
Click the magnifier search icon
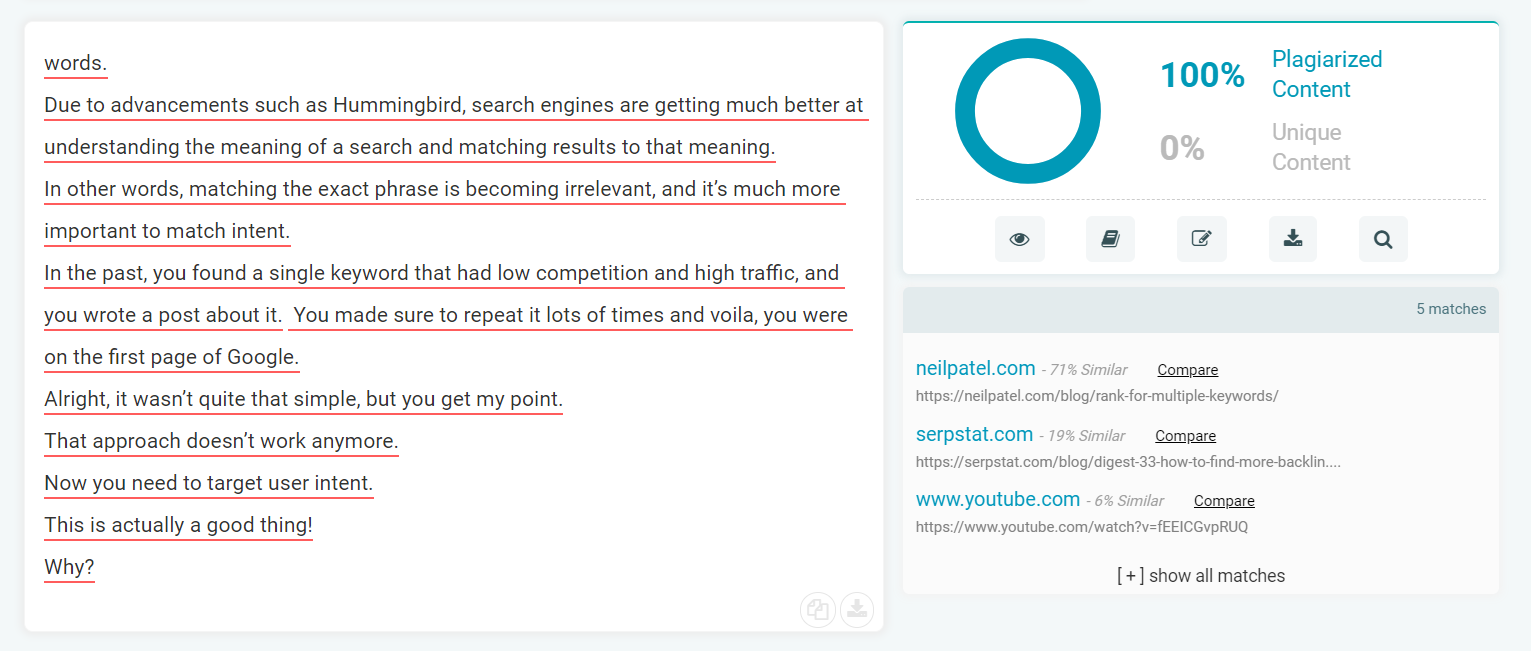coord(1383,239)
